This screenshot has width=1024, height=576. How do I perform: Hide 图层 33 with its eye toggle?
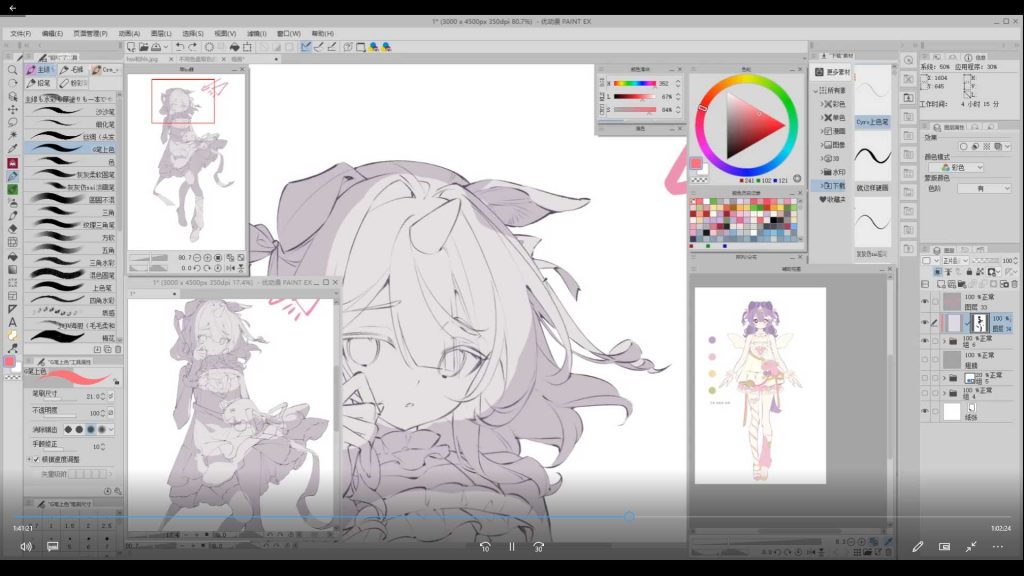coord(924,301)
